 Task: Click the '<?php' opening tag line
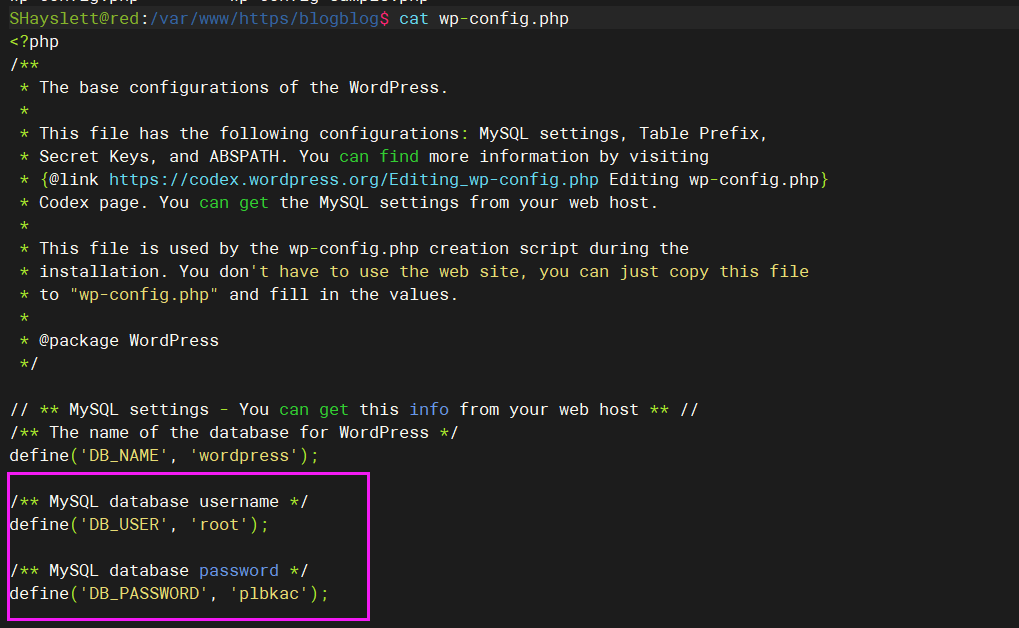(x=34, y=42)
